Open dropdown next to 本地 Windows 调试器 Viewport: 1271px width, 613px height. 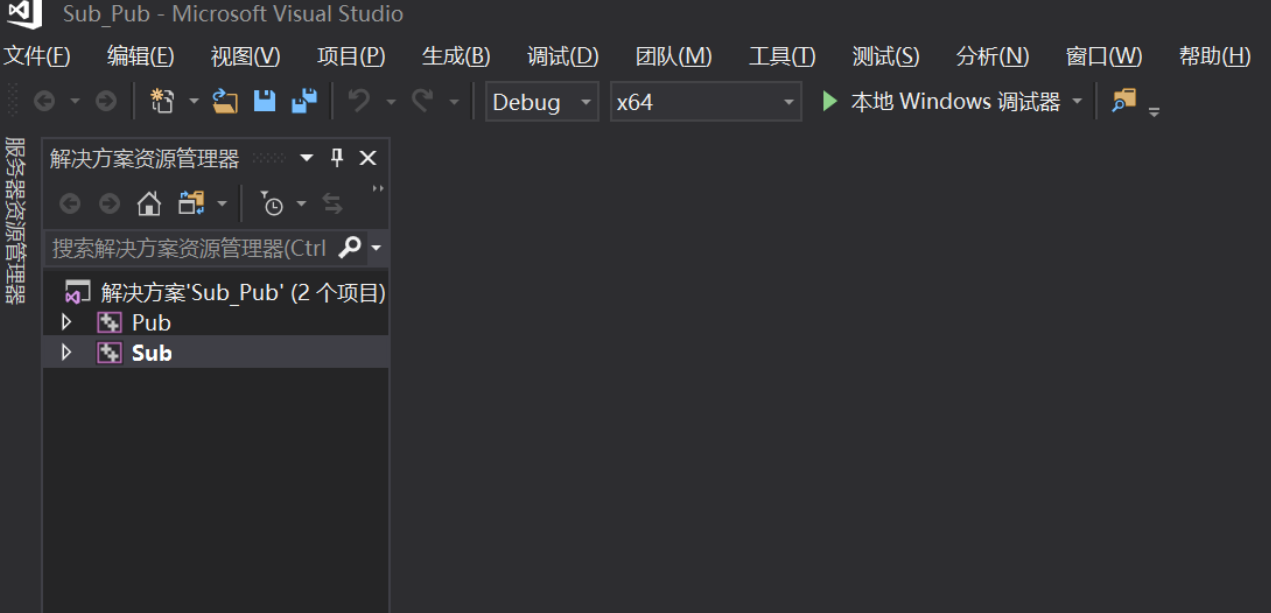1077,102
